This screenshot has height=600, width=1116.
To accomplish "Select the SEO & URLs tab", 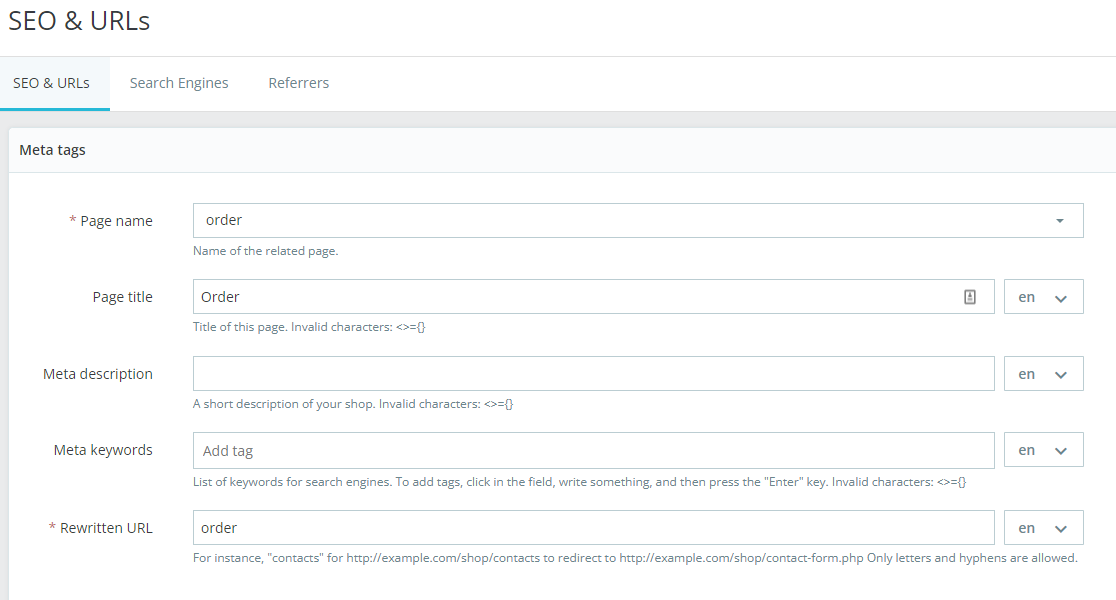I will (51, 83).
